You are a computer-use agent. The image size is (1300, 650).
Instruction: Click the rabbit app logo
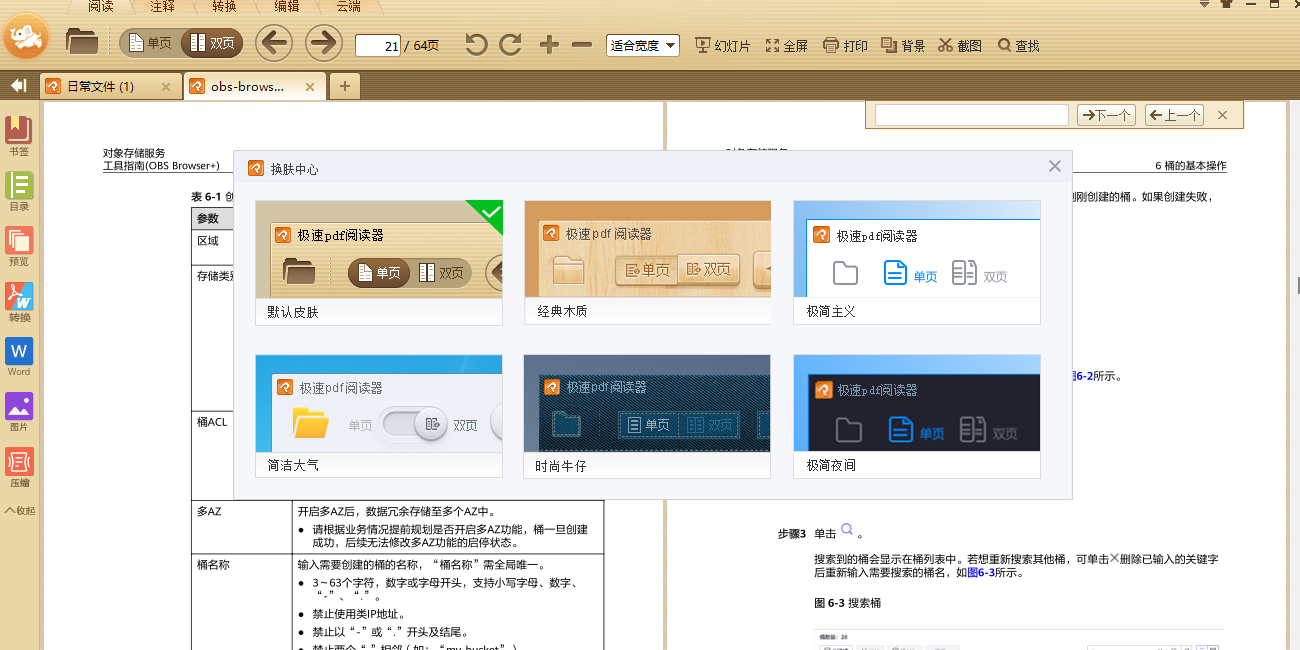click(26, 38)
